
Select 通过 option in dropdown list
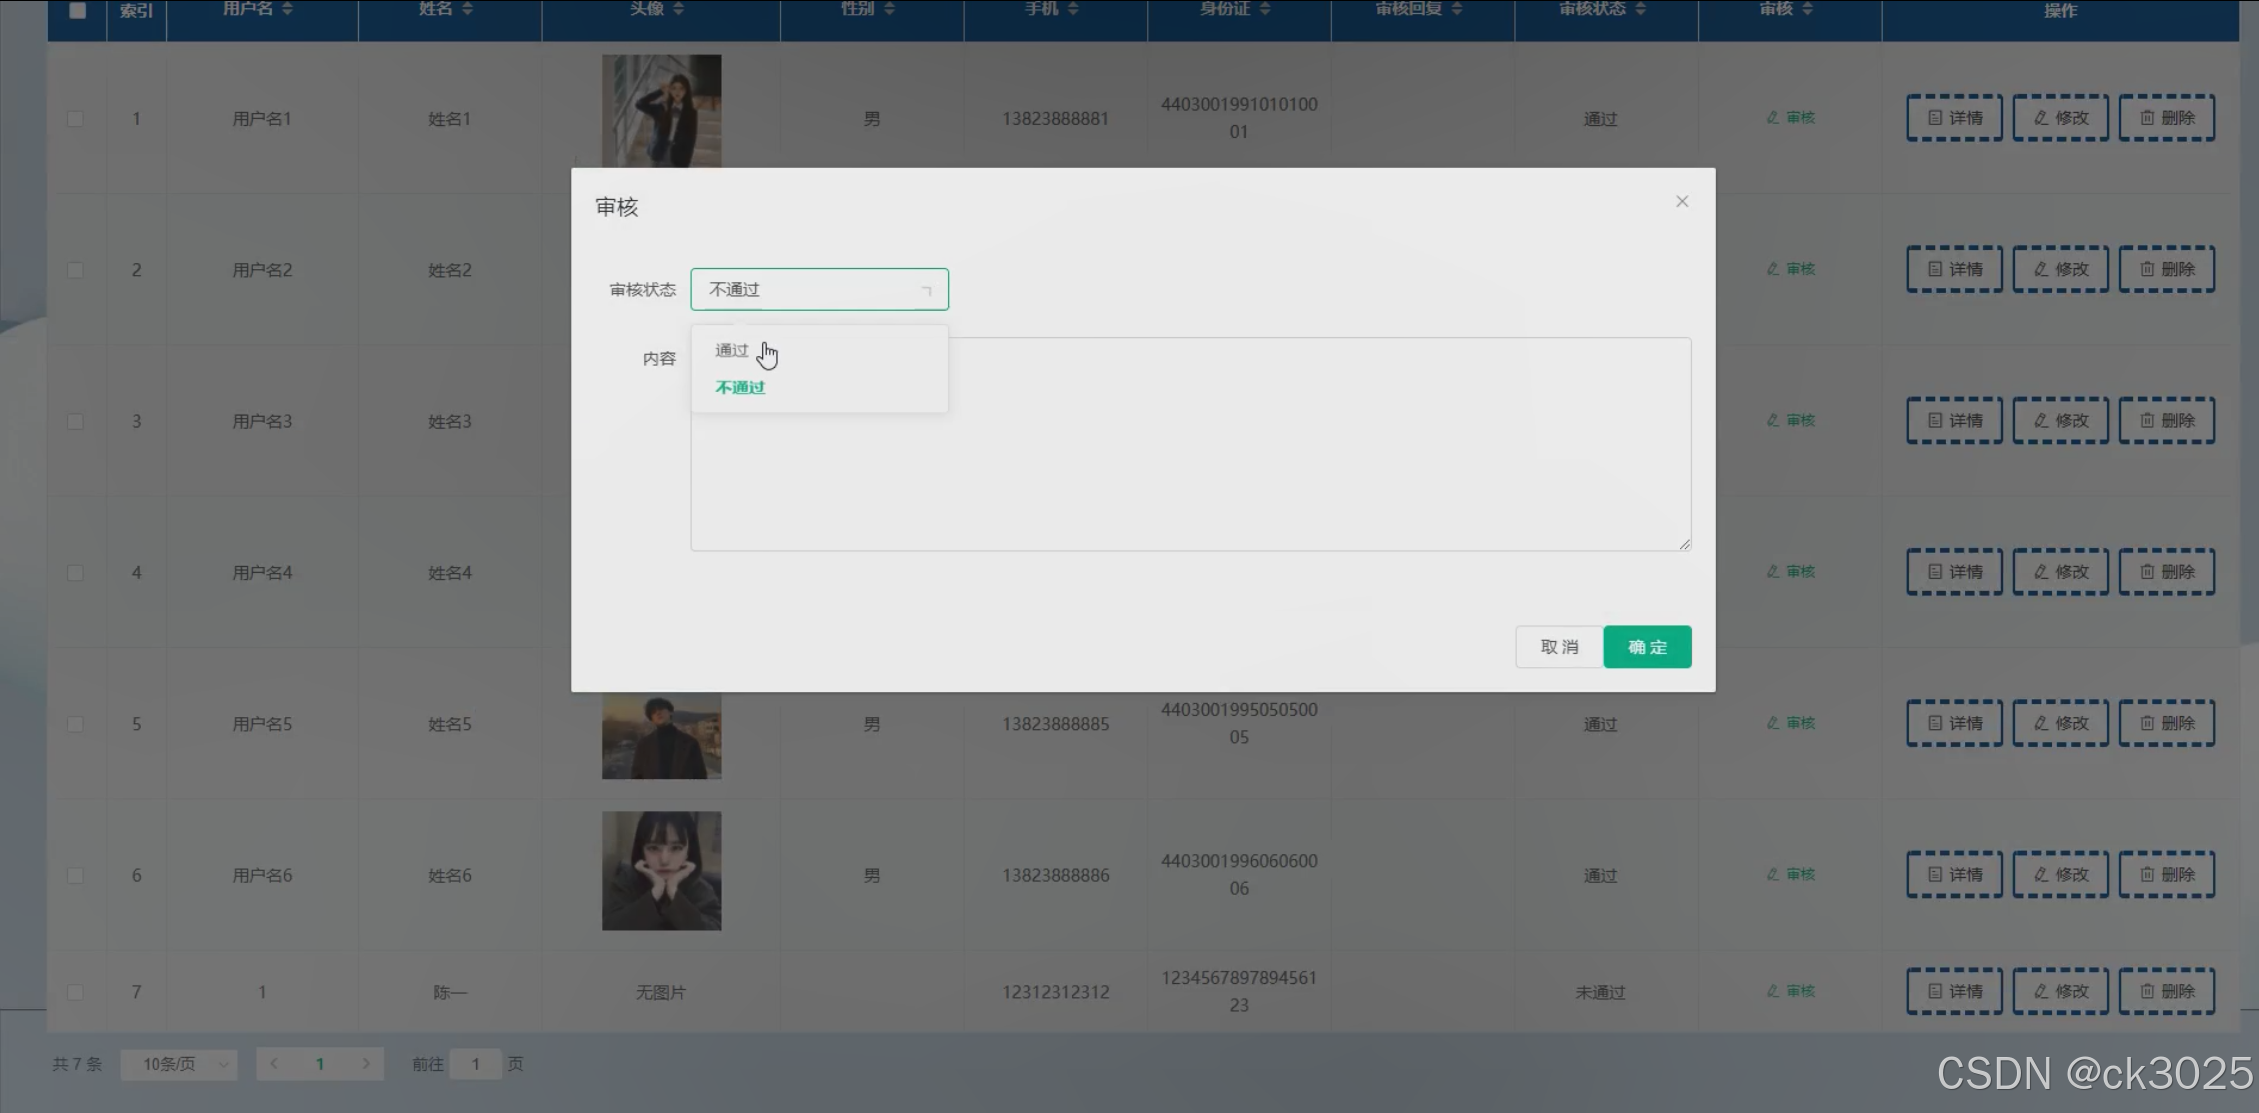(x=732, y=351)
